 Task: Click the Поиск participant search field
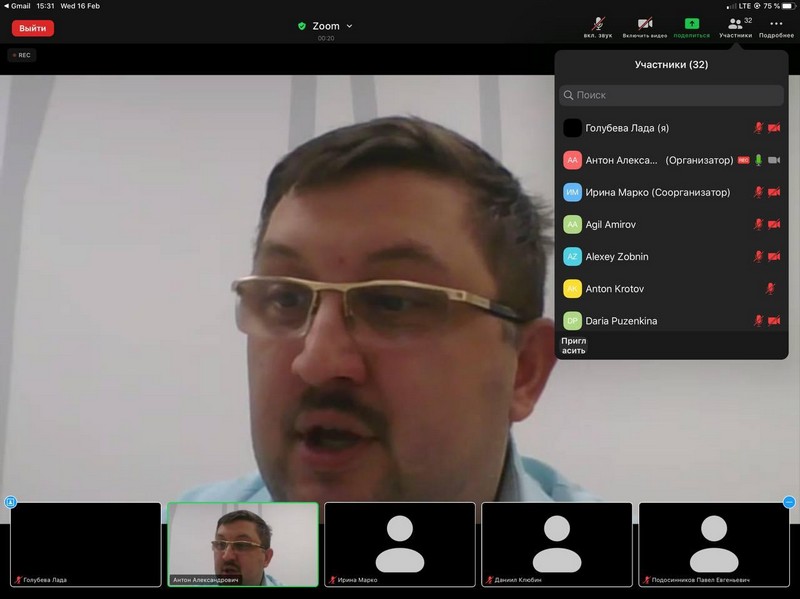click(671, 95)
